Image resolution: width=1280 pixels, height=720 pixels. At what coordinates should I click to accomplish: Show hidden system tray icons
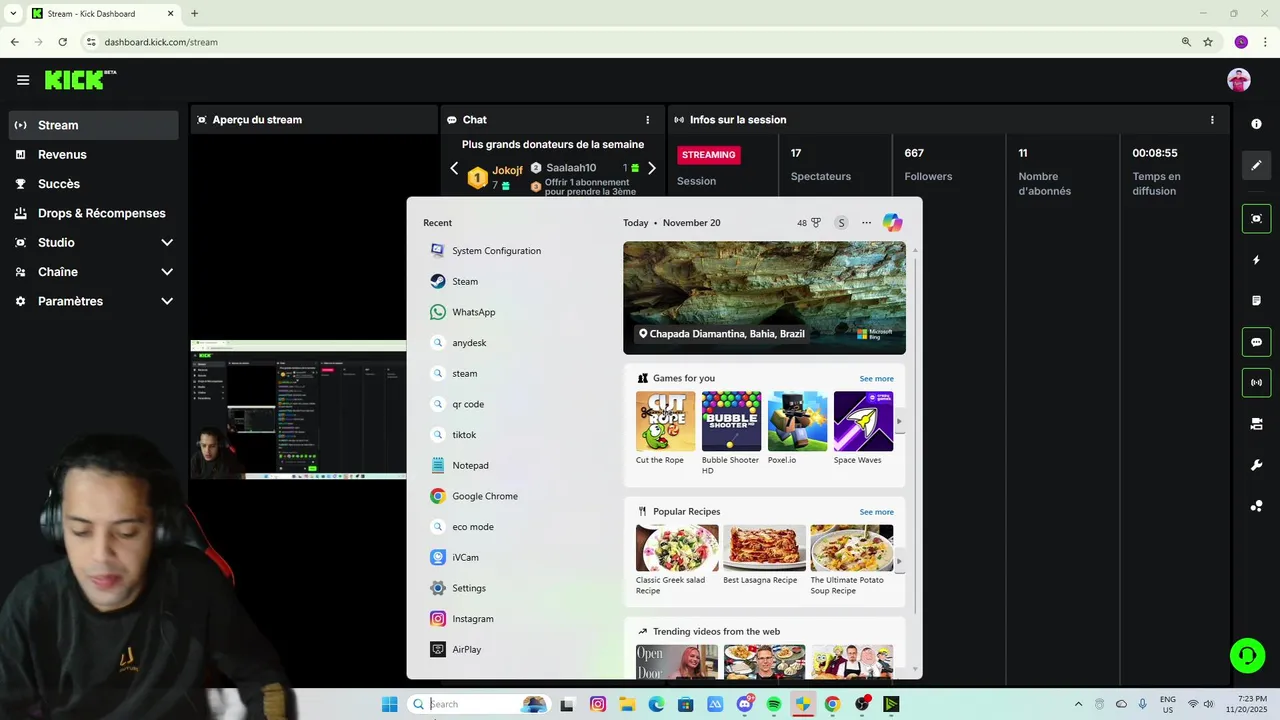(1078, 704)
